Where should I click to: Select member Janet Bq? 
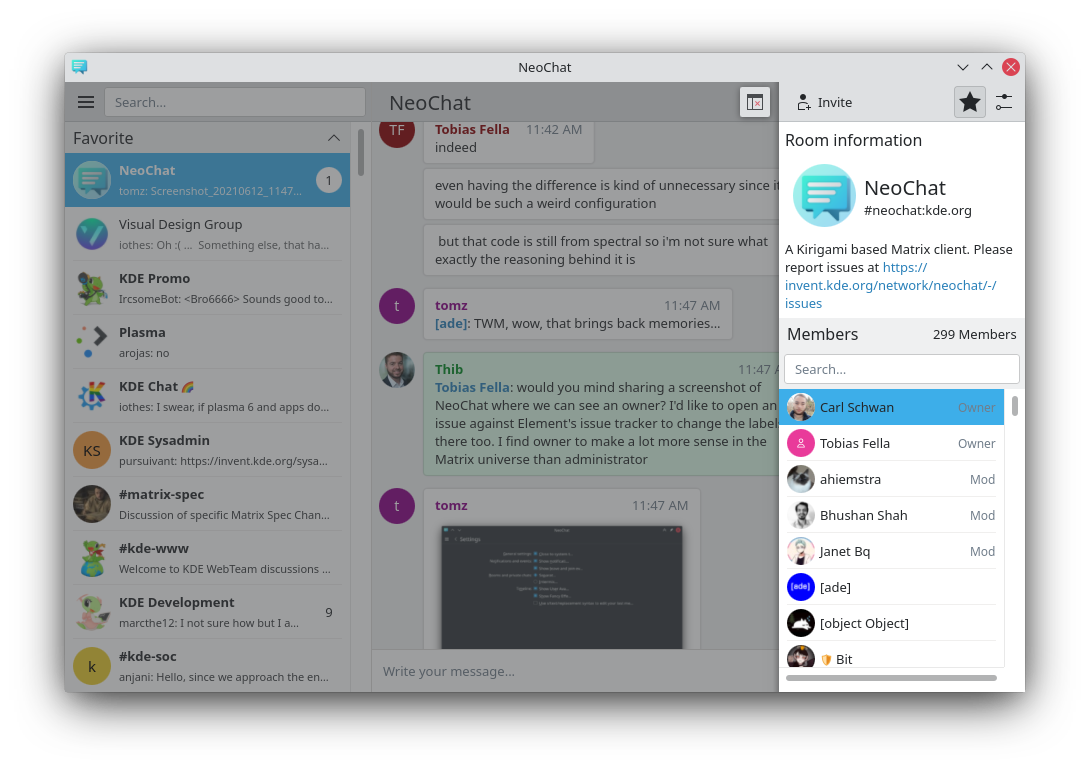click(891, 551)
